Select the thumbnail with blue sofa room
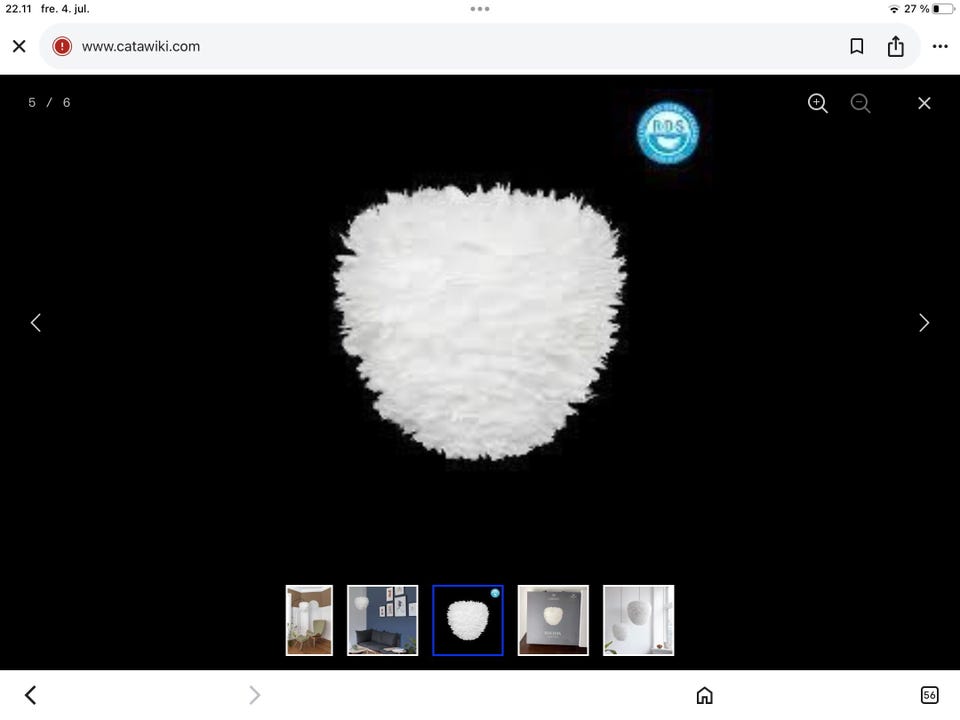The width and height of the screenshot is (960, 720). point(383,620)
